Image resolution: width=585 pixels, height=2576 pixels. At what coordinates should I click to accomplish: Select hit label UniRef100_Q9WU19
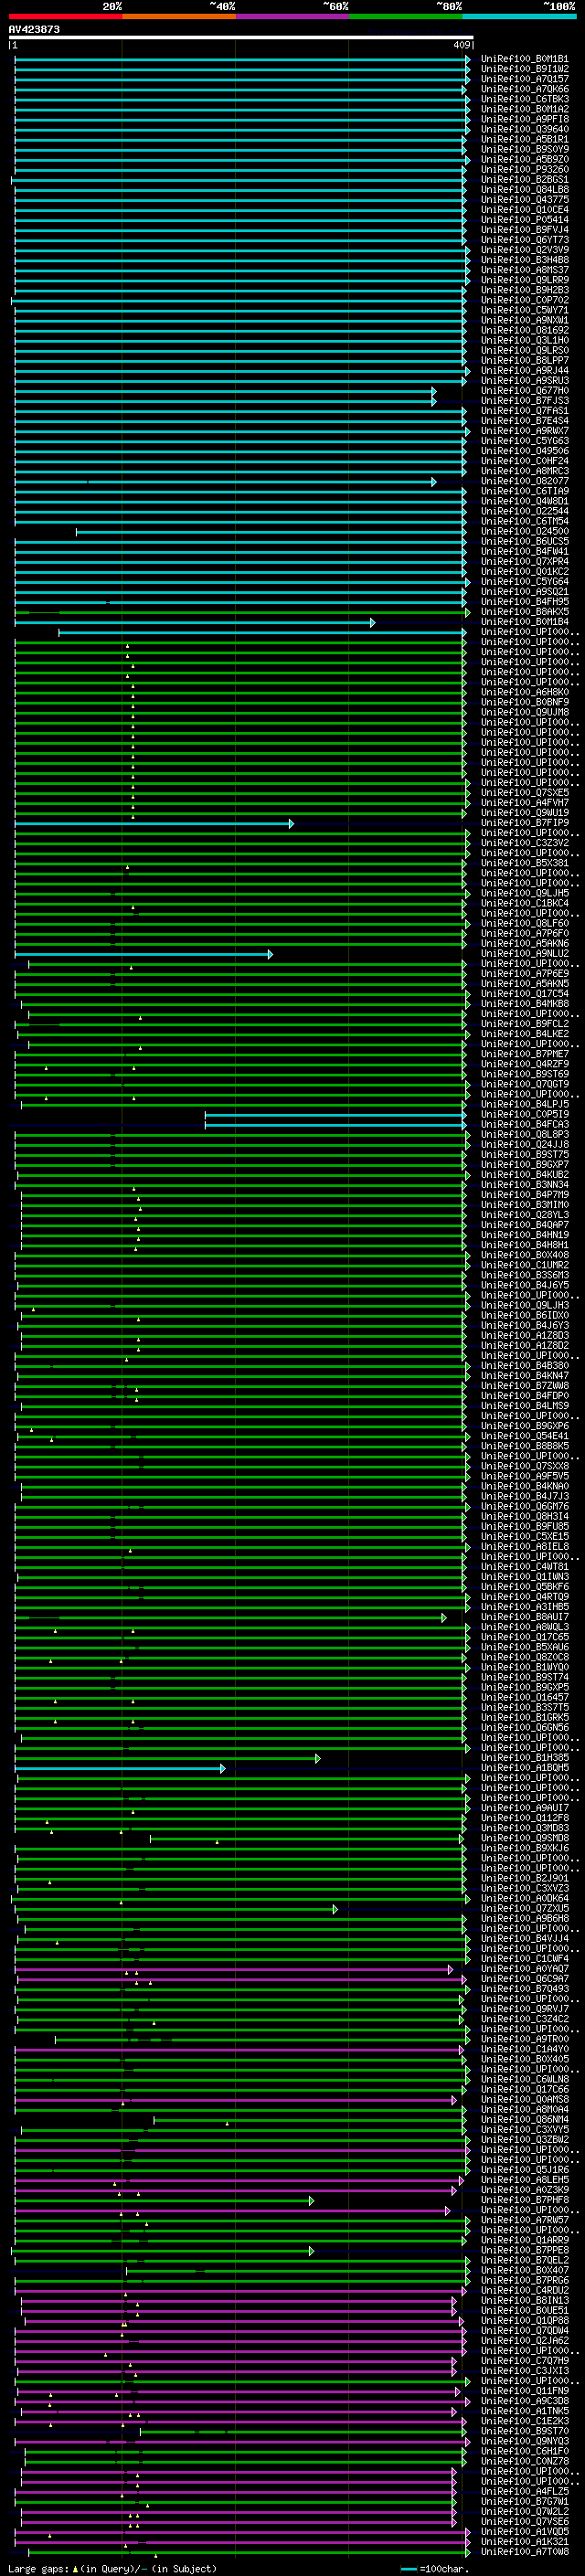coord(525,813)
